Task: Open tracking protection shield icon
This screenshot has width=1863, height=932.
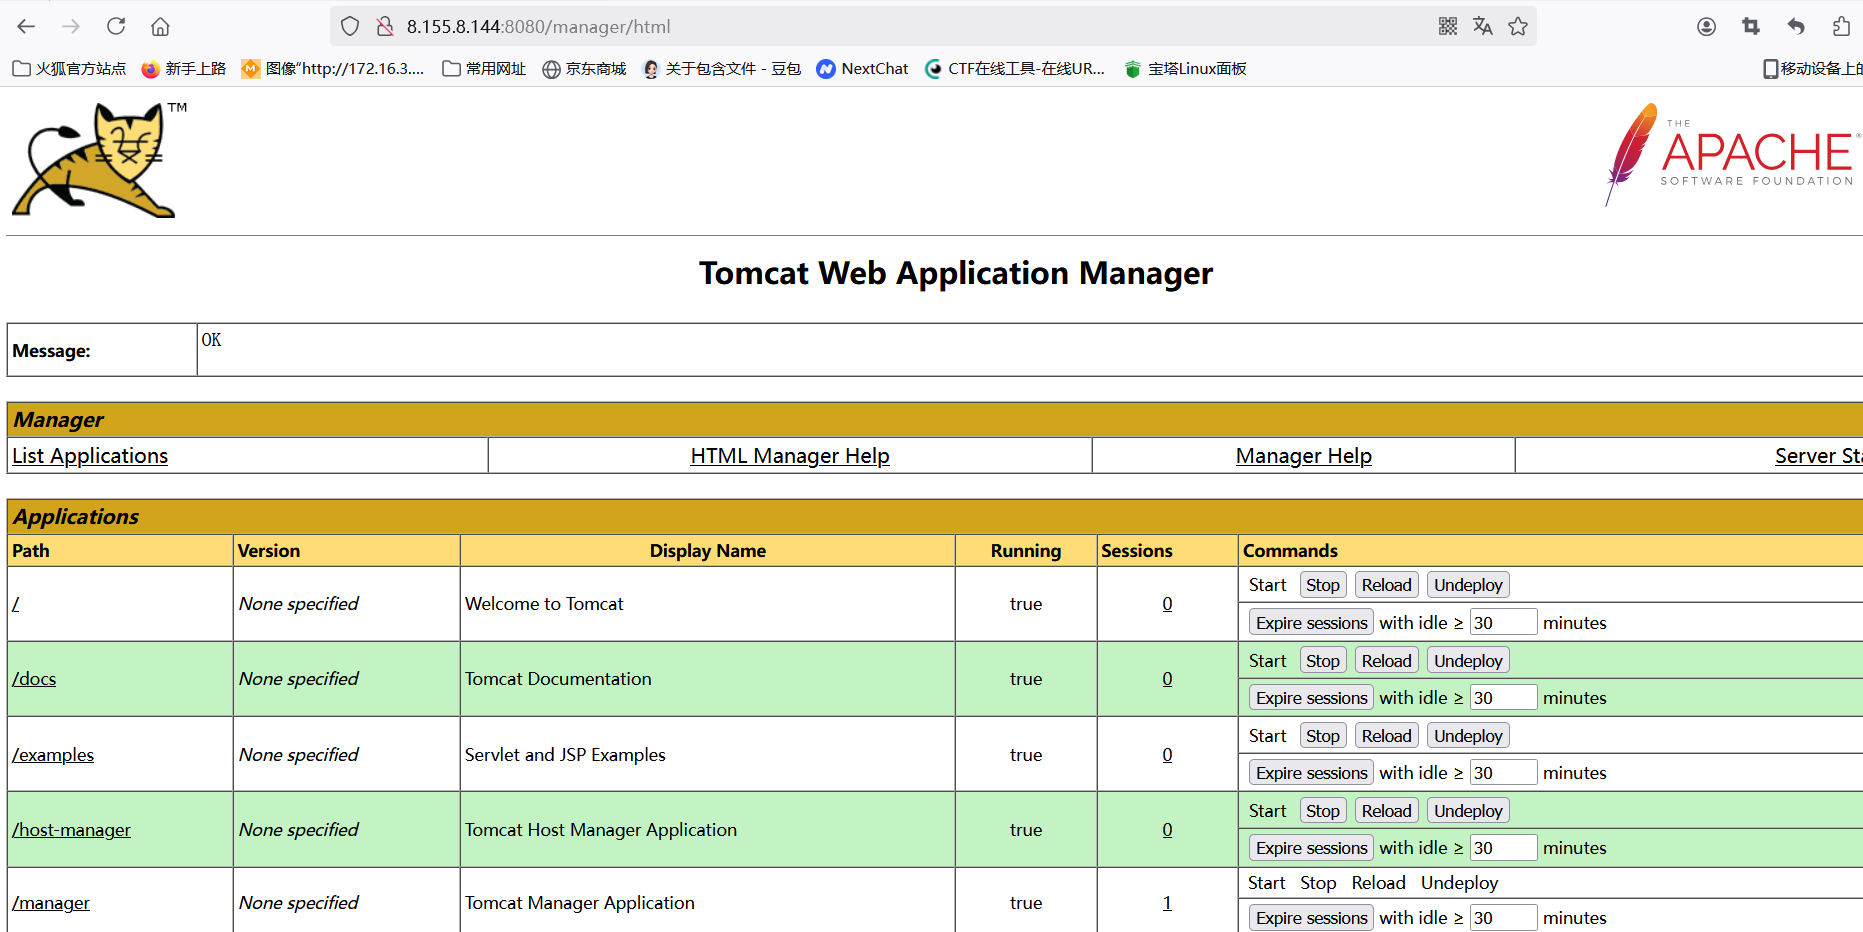Action: pyautogui.click(x=350, y=27)
